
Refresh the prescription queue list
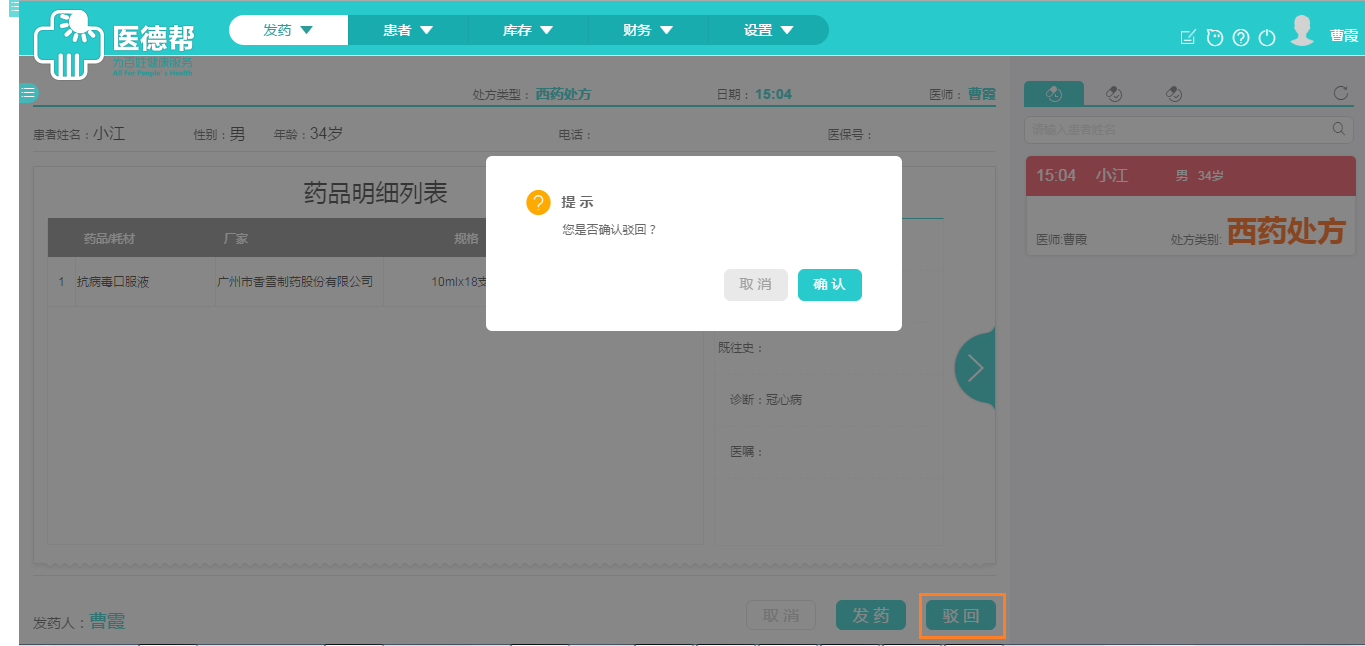[1341, 93]
